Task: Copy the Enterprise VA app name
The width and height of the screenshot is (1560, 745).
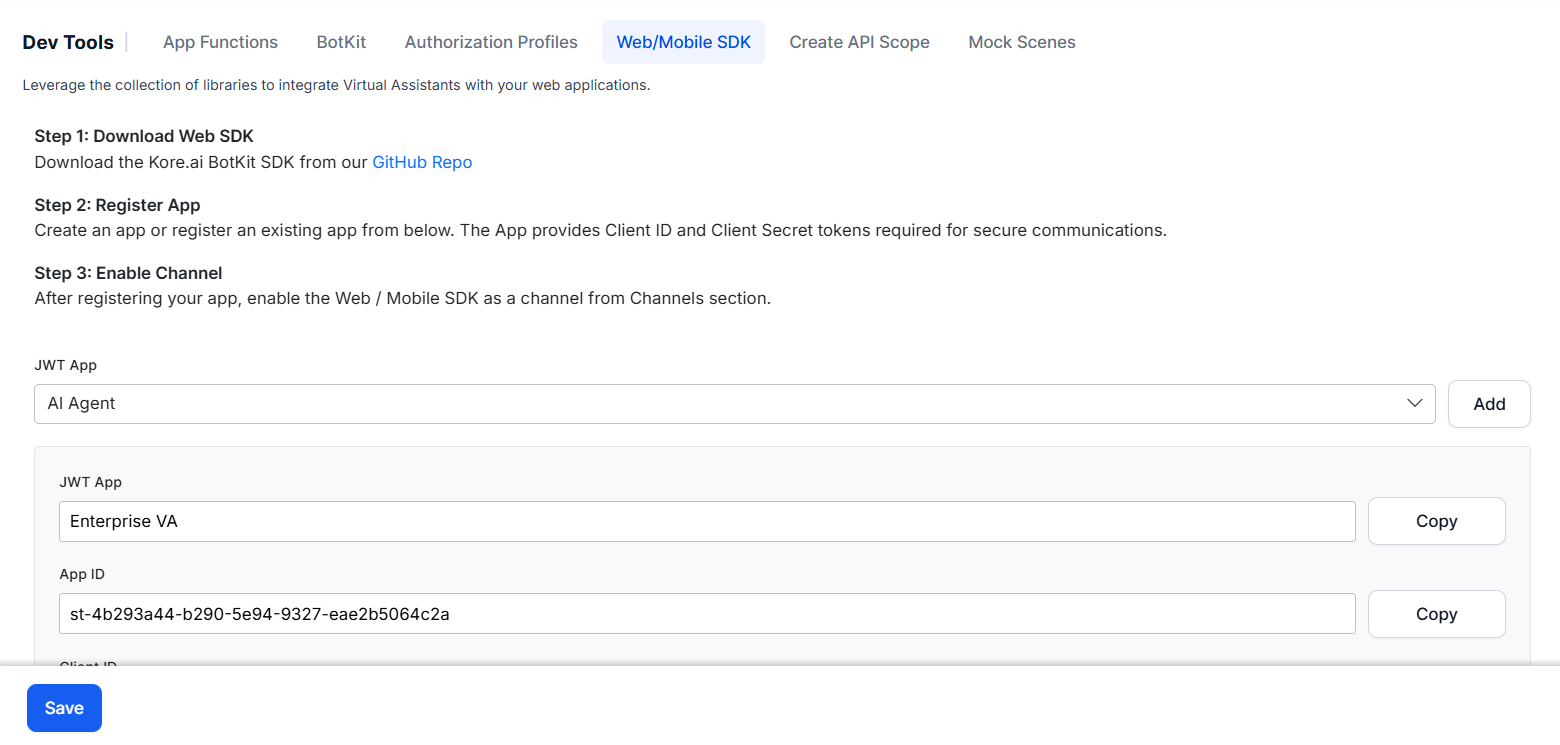Action: point(1436,521)
